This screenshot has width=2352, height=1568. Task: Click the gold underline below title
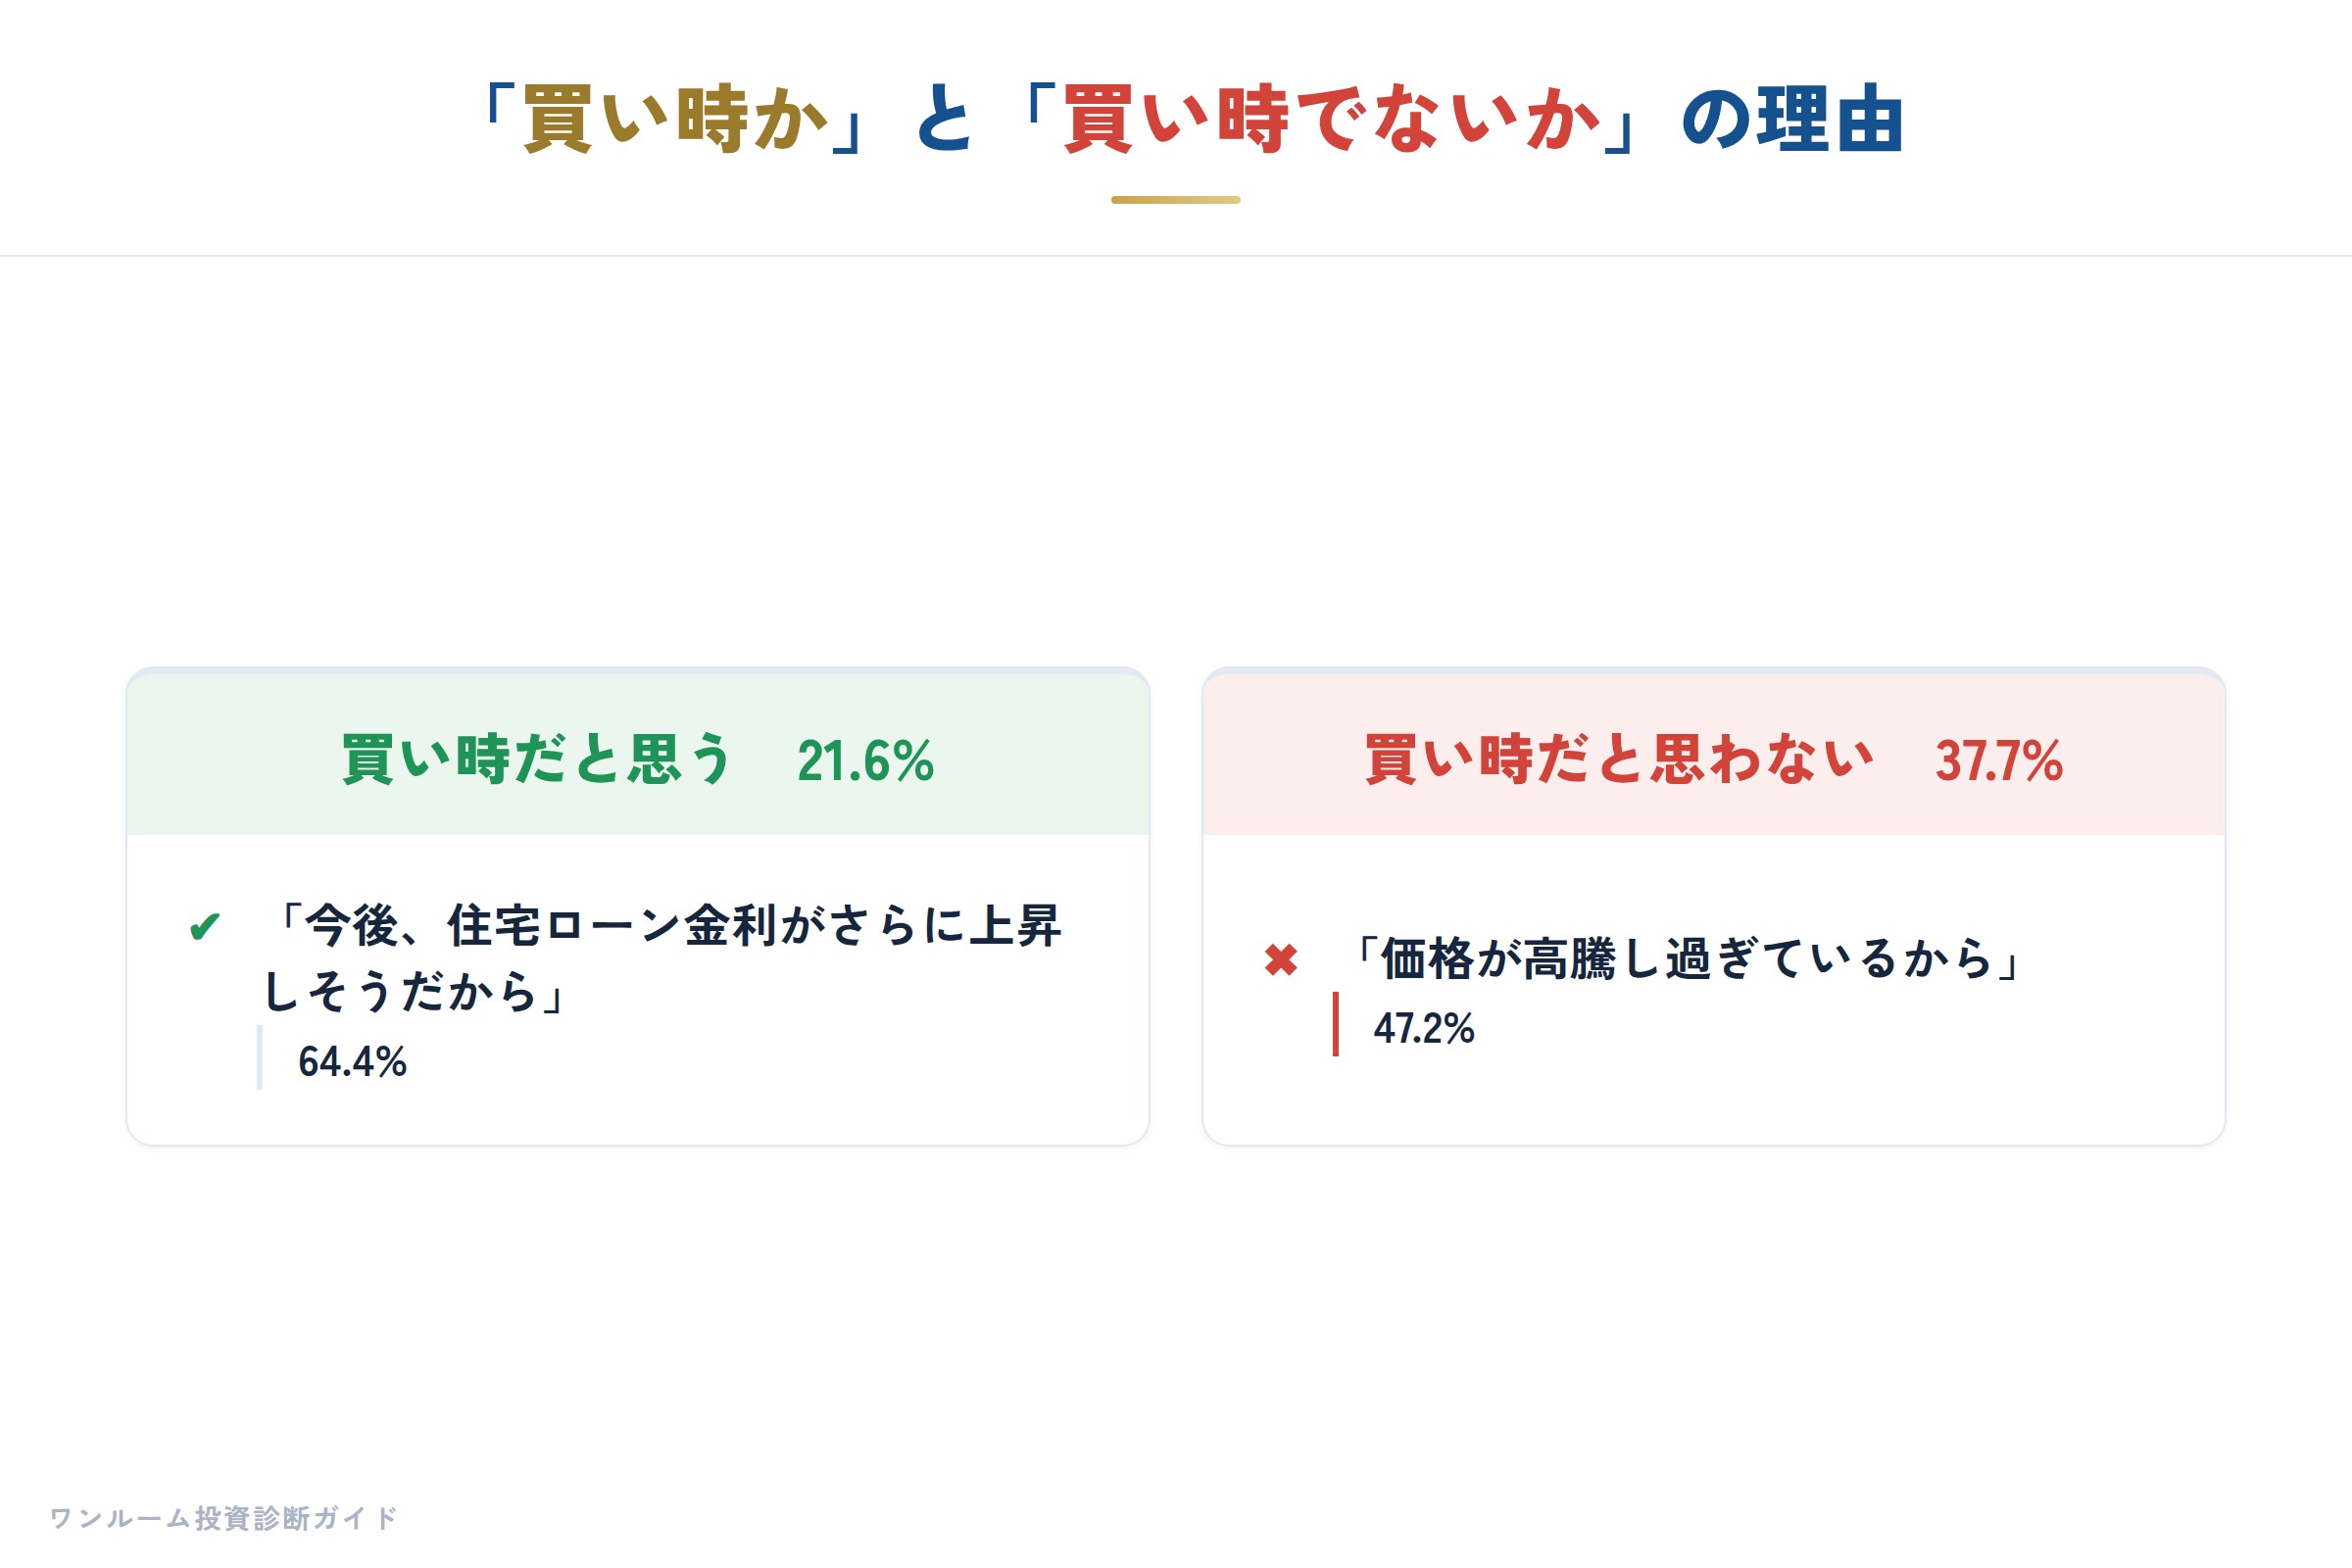click(1176, 200)
